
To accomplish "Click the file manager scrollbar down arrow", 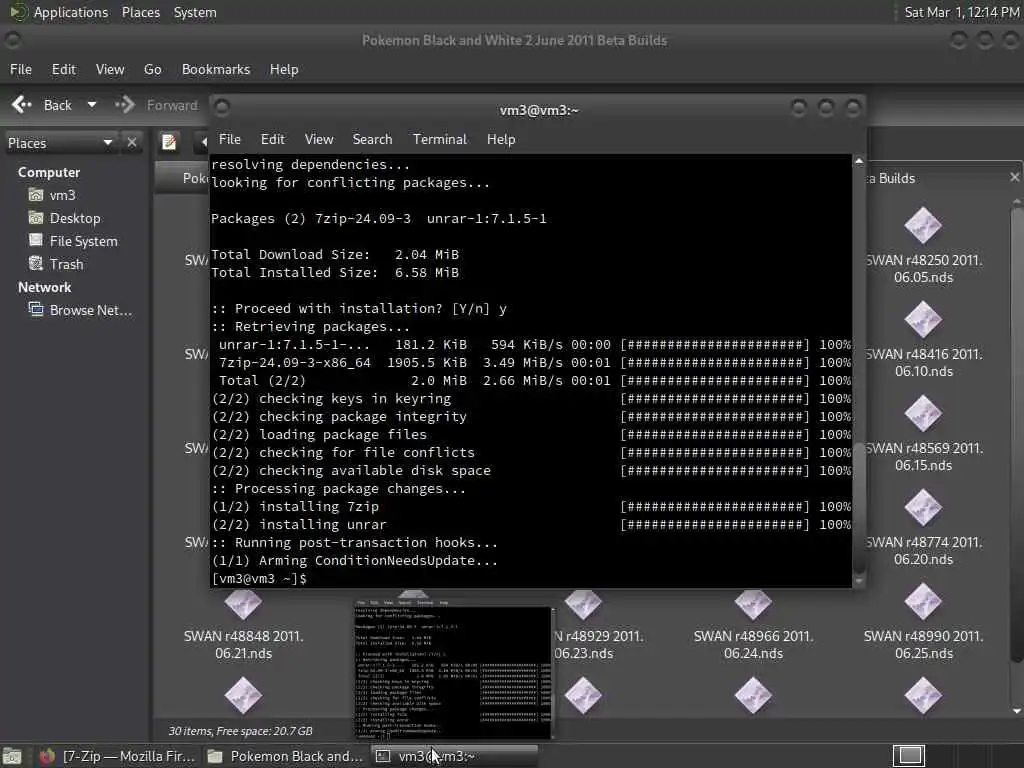I will [1016, 711].
